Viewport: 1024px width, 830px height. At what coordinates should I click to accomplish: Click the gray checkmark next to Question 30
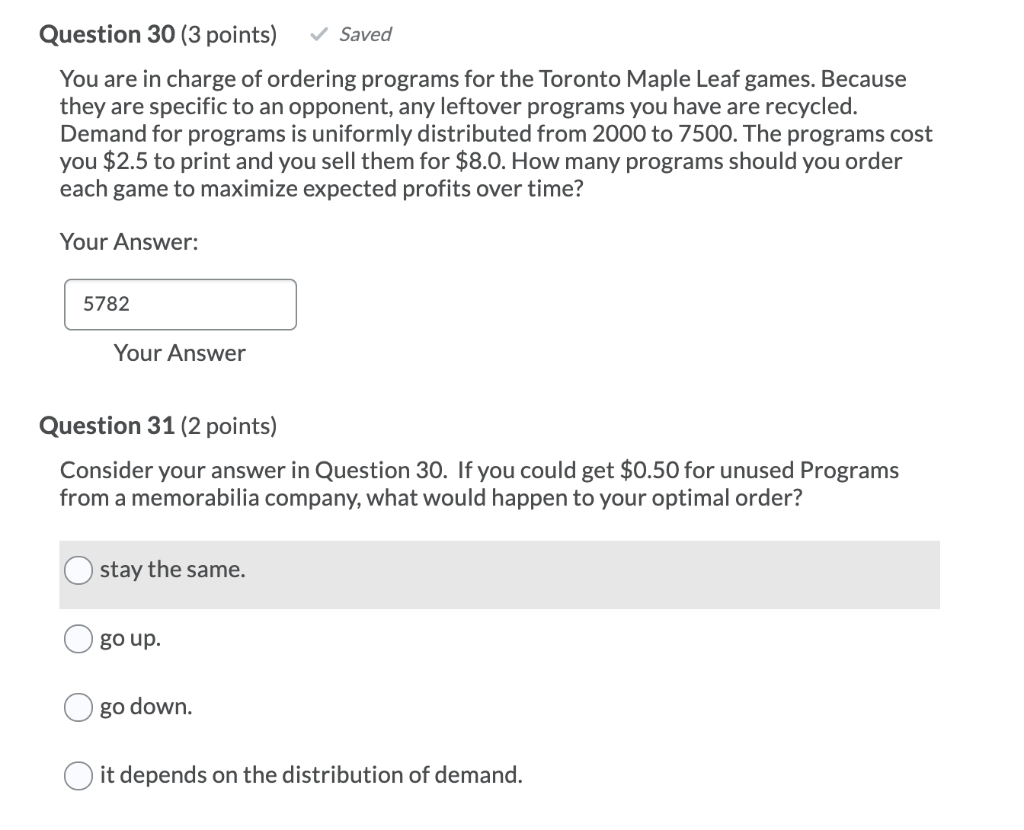[x=320, y=34]
